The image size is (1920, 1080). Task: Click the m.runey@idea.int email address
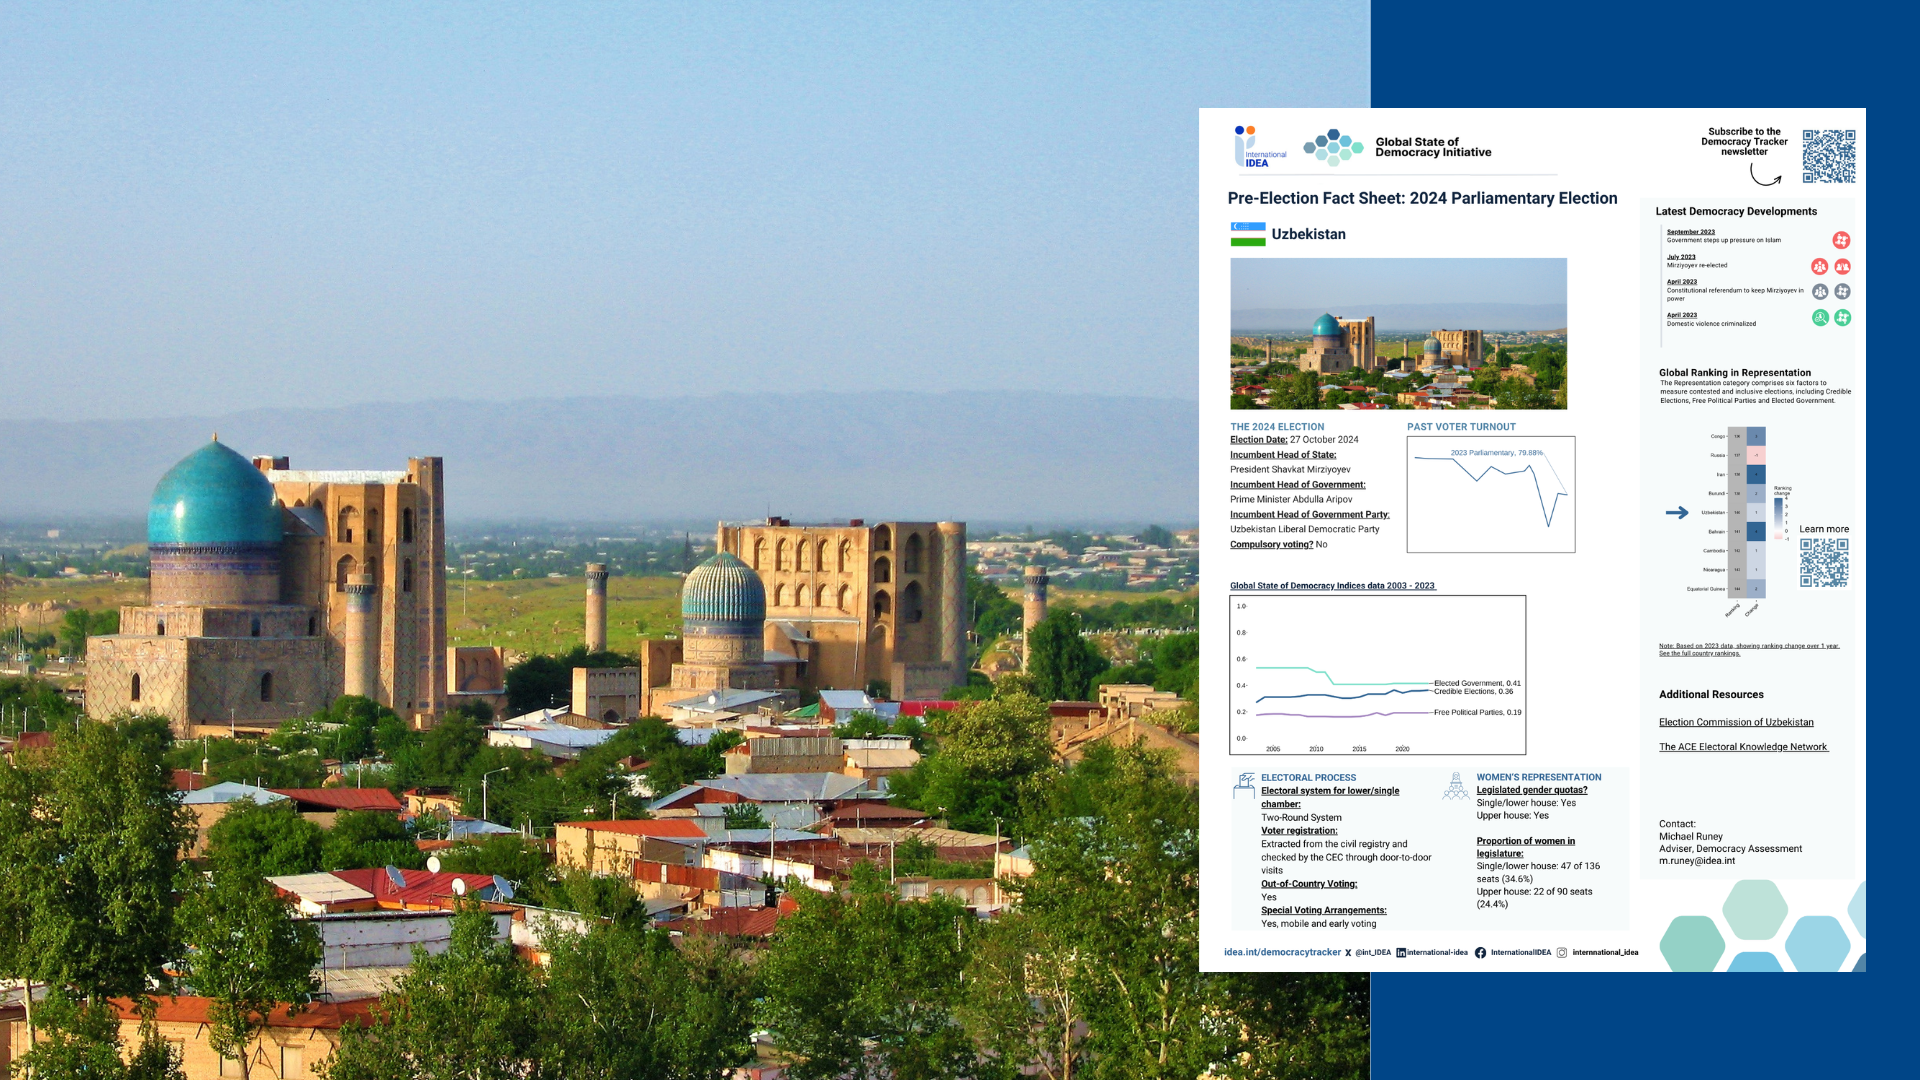point(1697,861)
